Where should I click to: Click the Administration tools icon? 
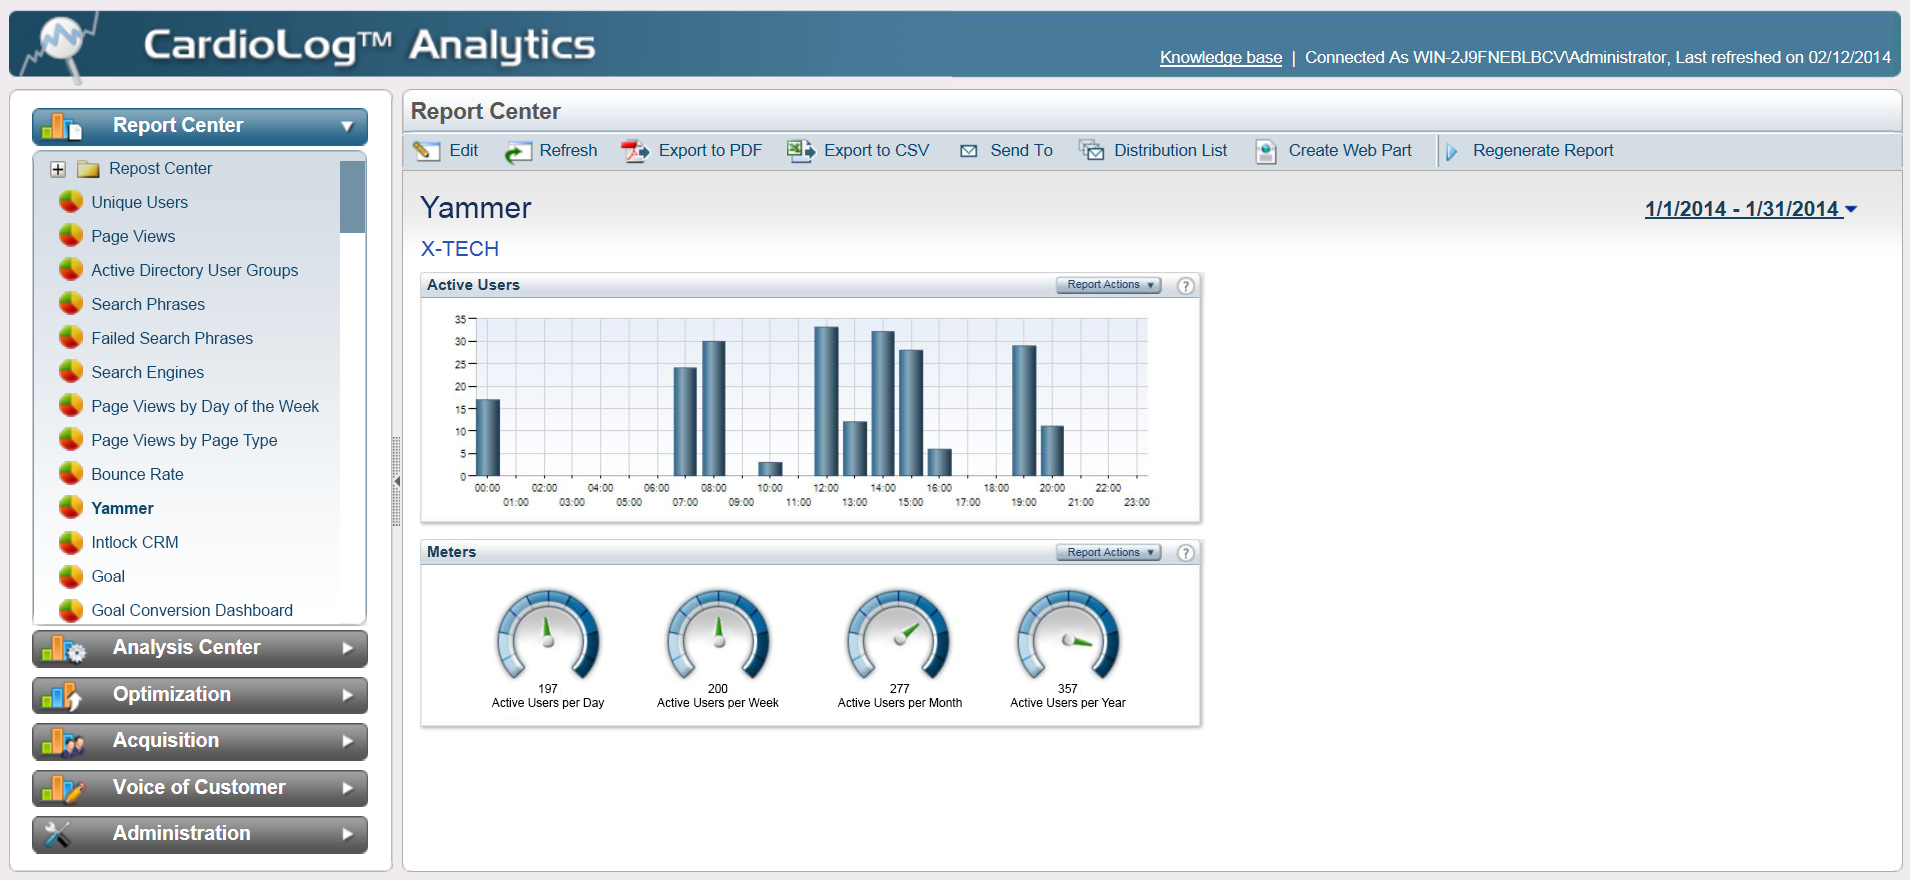coord(58,834)
